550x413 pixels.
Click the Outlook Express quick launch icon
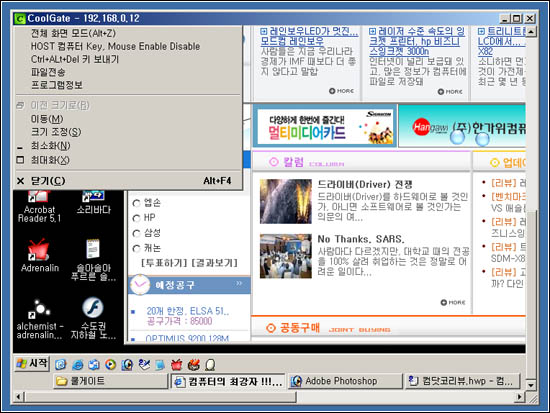point(94,365)
